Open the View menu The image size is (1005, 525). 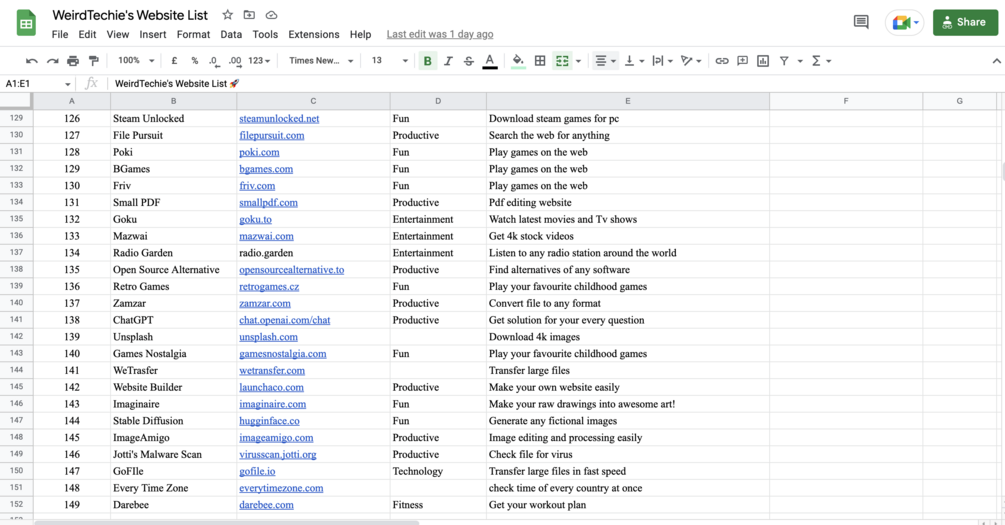(117, 35)
